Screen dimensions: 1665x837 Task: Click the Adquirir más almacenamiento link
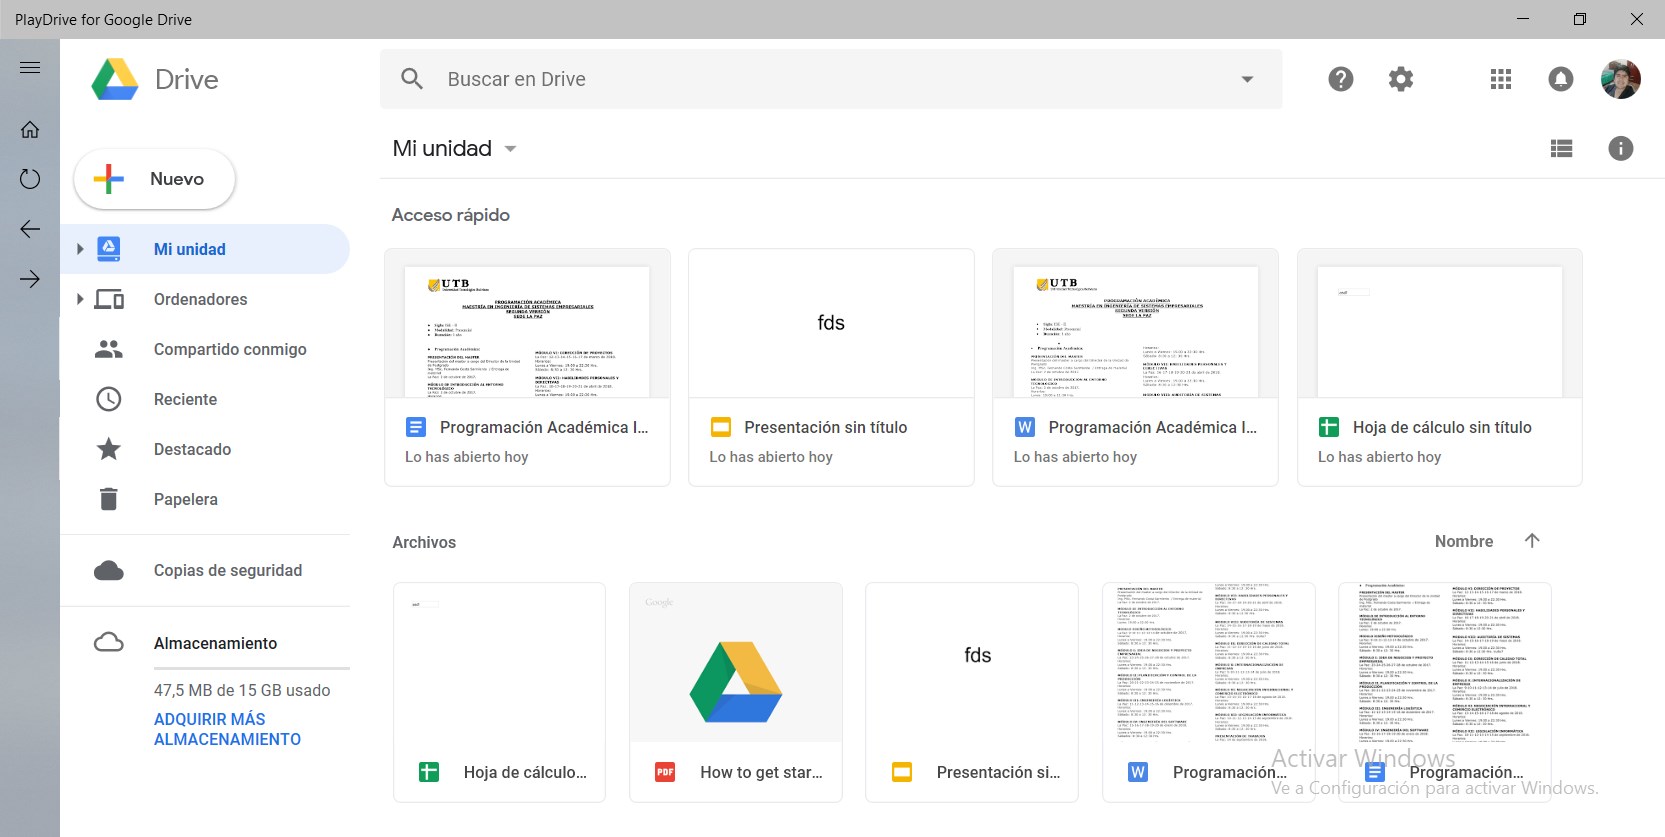coord(227,729)
